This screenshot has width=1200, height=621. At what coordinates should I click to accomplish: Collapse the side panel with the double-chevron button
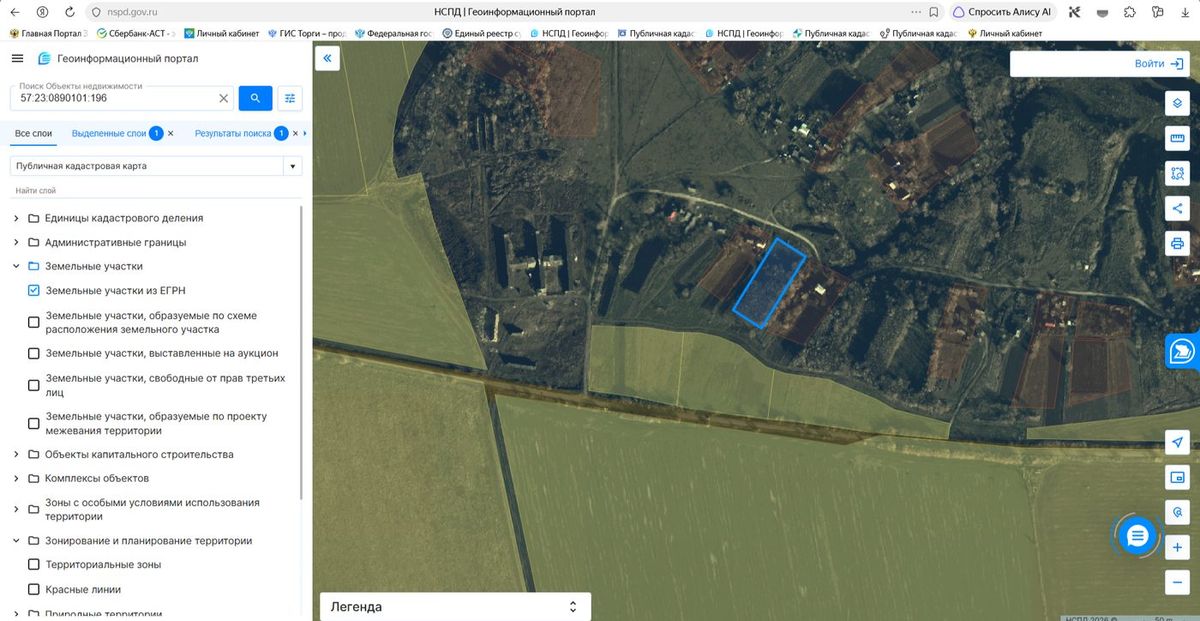(x=327, y=59)
